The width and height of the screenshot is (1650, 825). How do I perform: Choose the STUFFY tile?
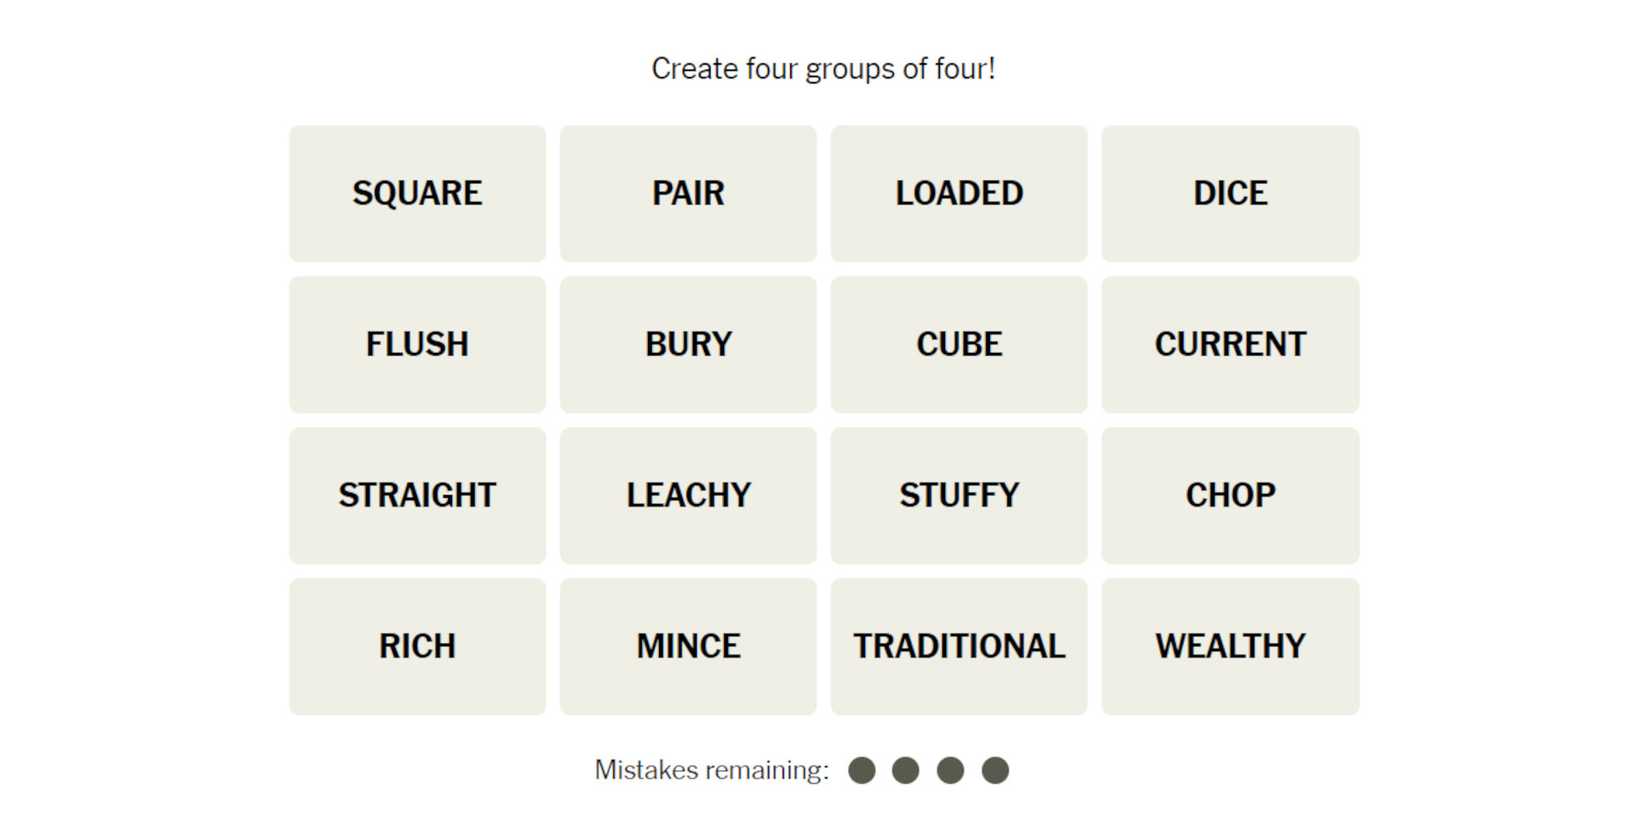tap(958, 495)
